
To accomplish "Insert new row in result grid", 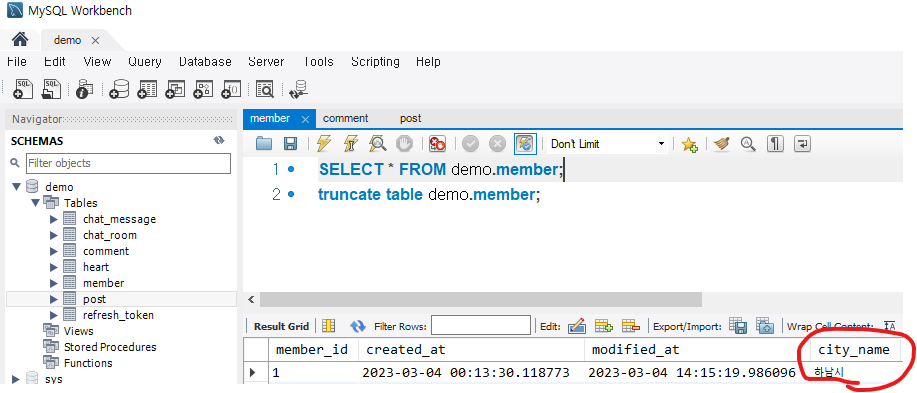I will click(x=603, y=326).
